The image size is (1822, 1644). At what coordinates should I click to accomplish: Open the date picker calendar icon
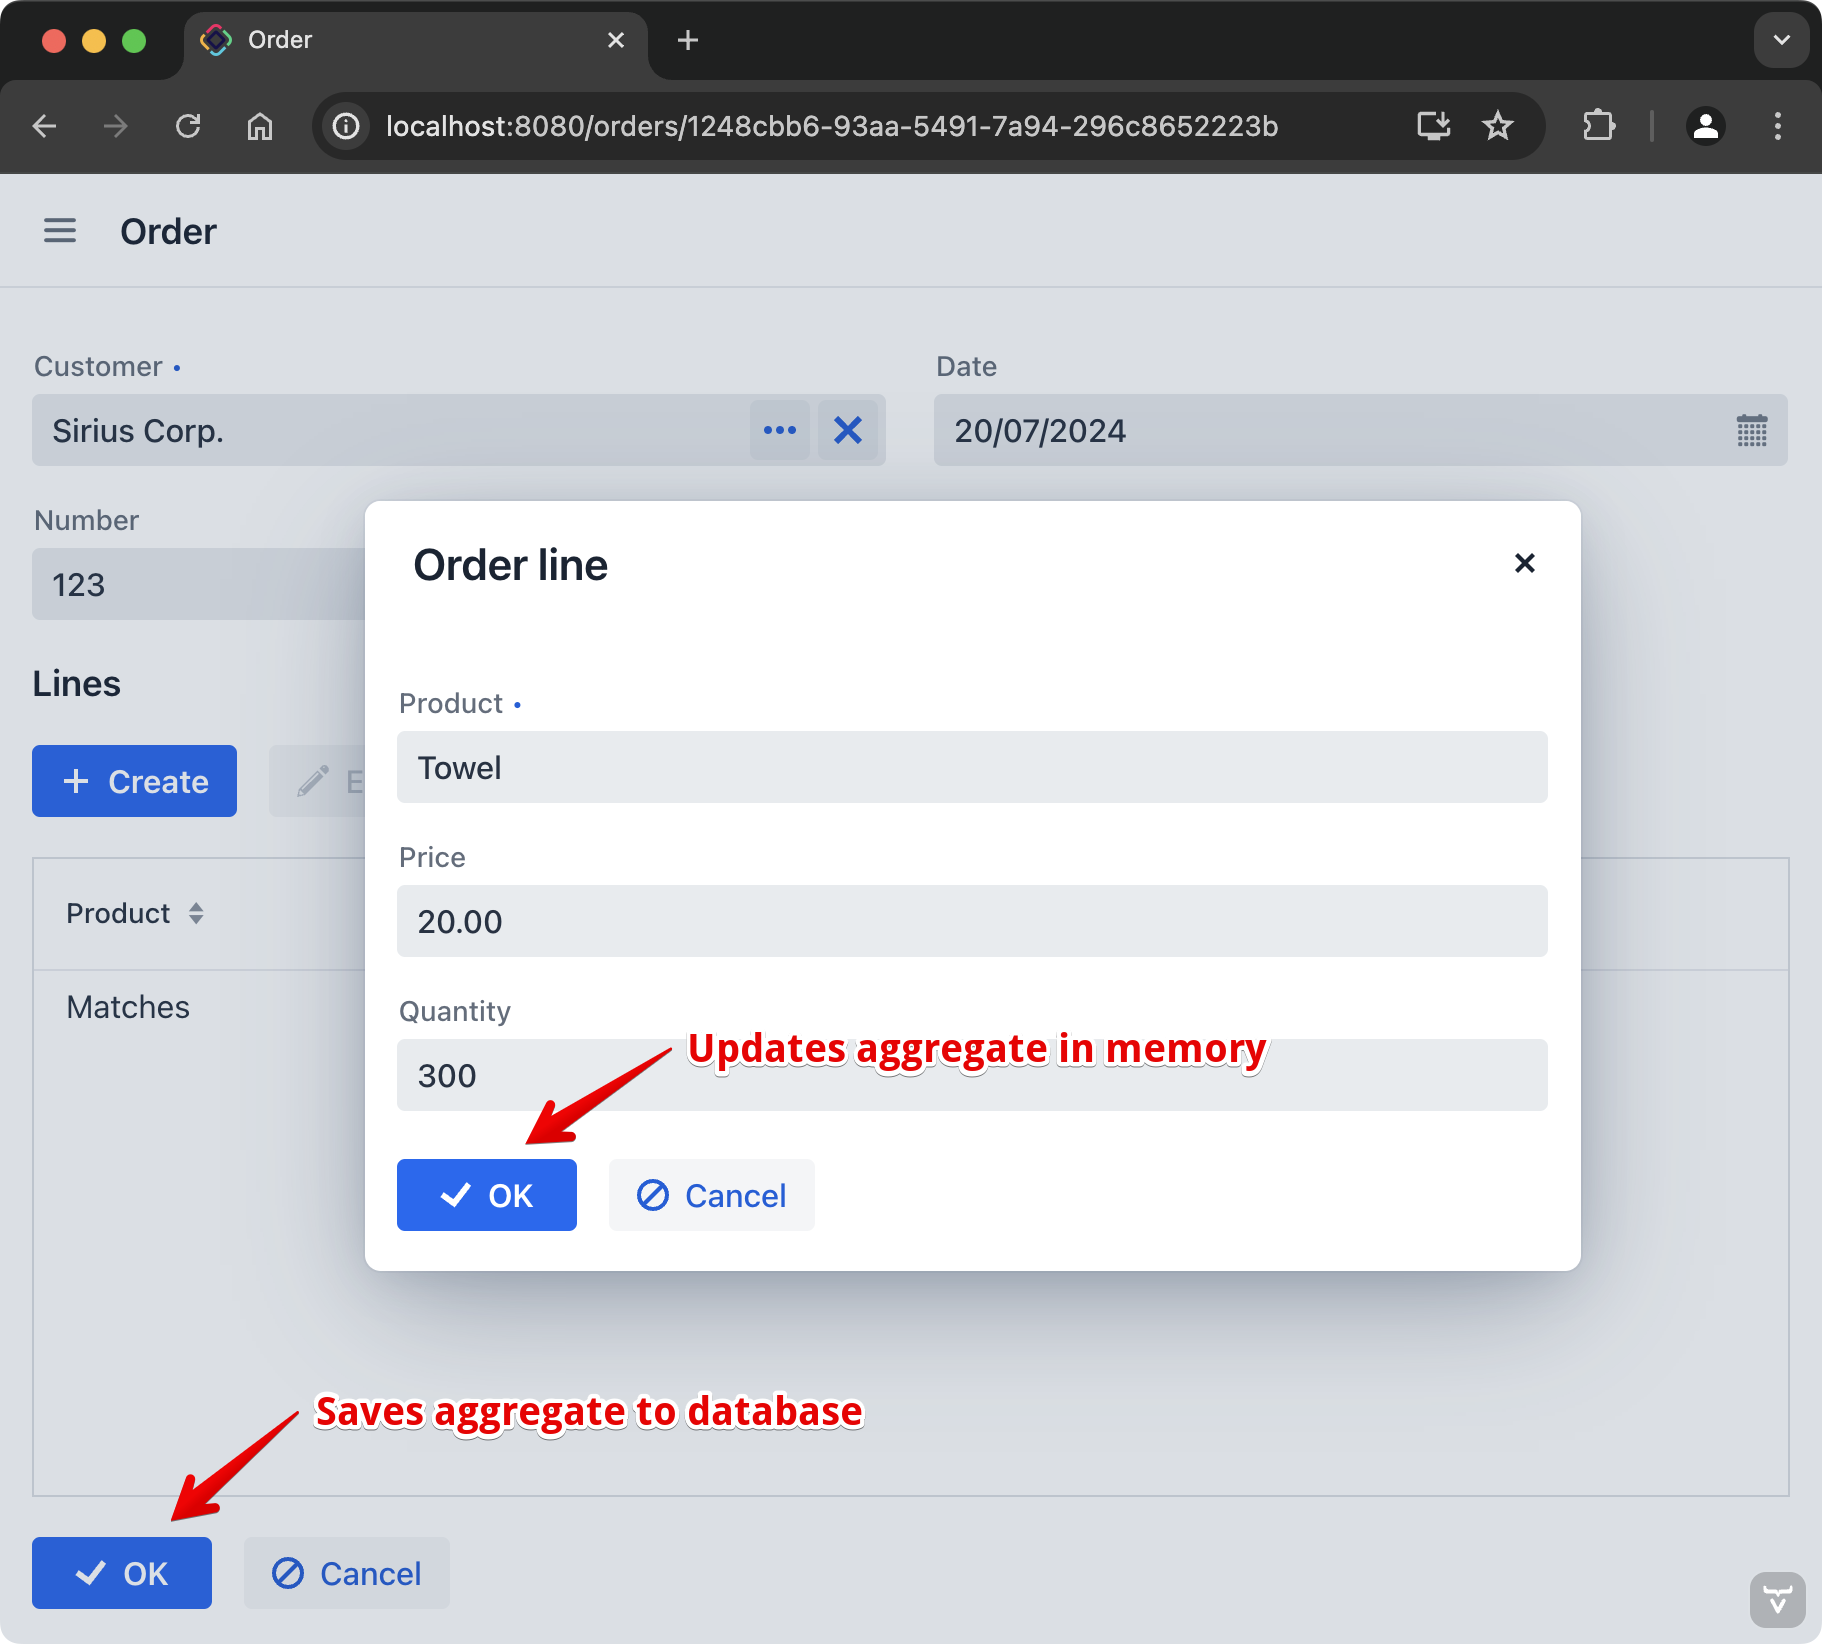click(1751, 431)
